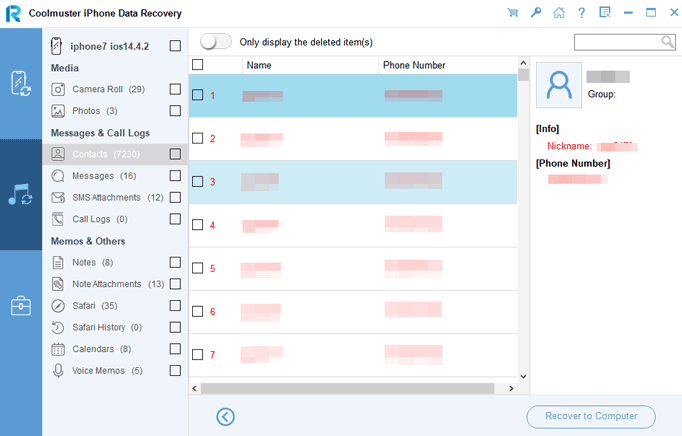Tick the Safari category checkbox
Screen dimensions: 682x436
pyautogui.click(x=175, y=305)
